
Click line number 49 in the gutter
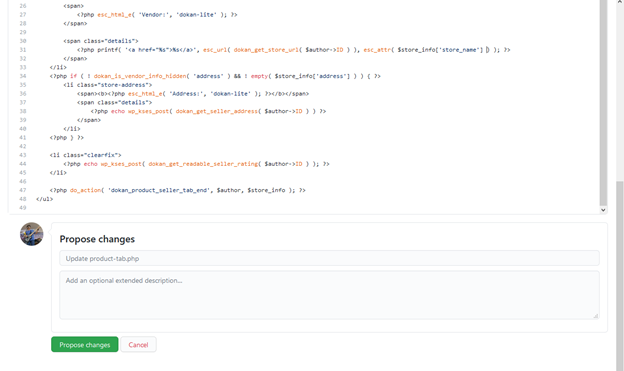pos(23,207)
